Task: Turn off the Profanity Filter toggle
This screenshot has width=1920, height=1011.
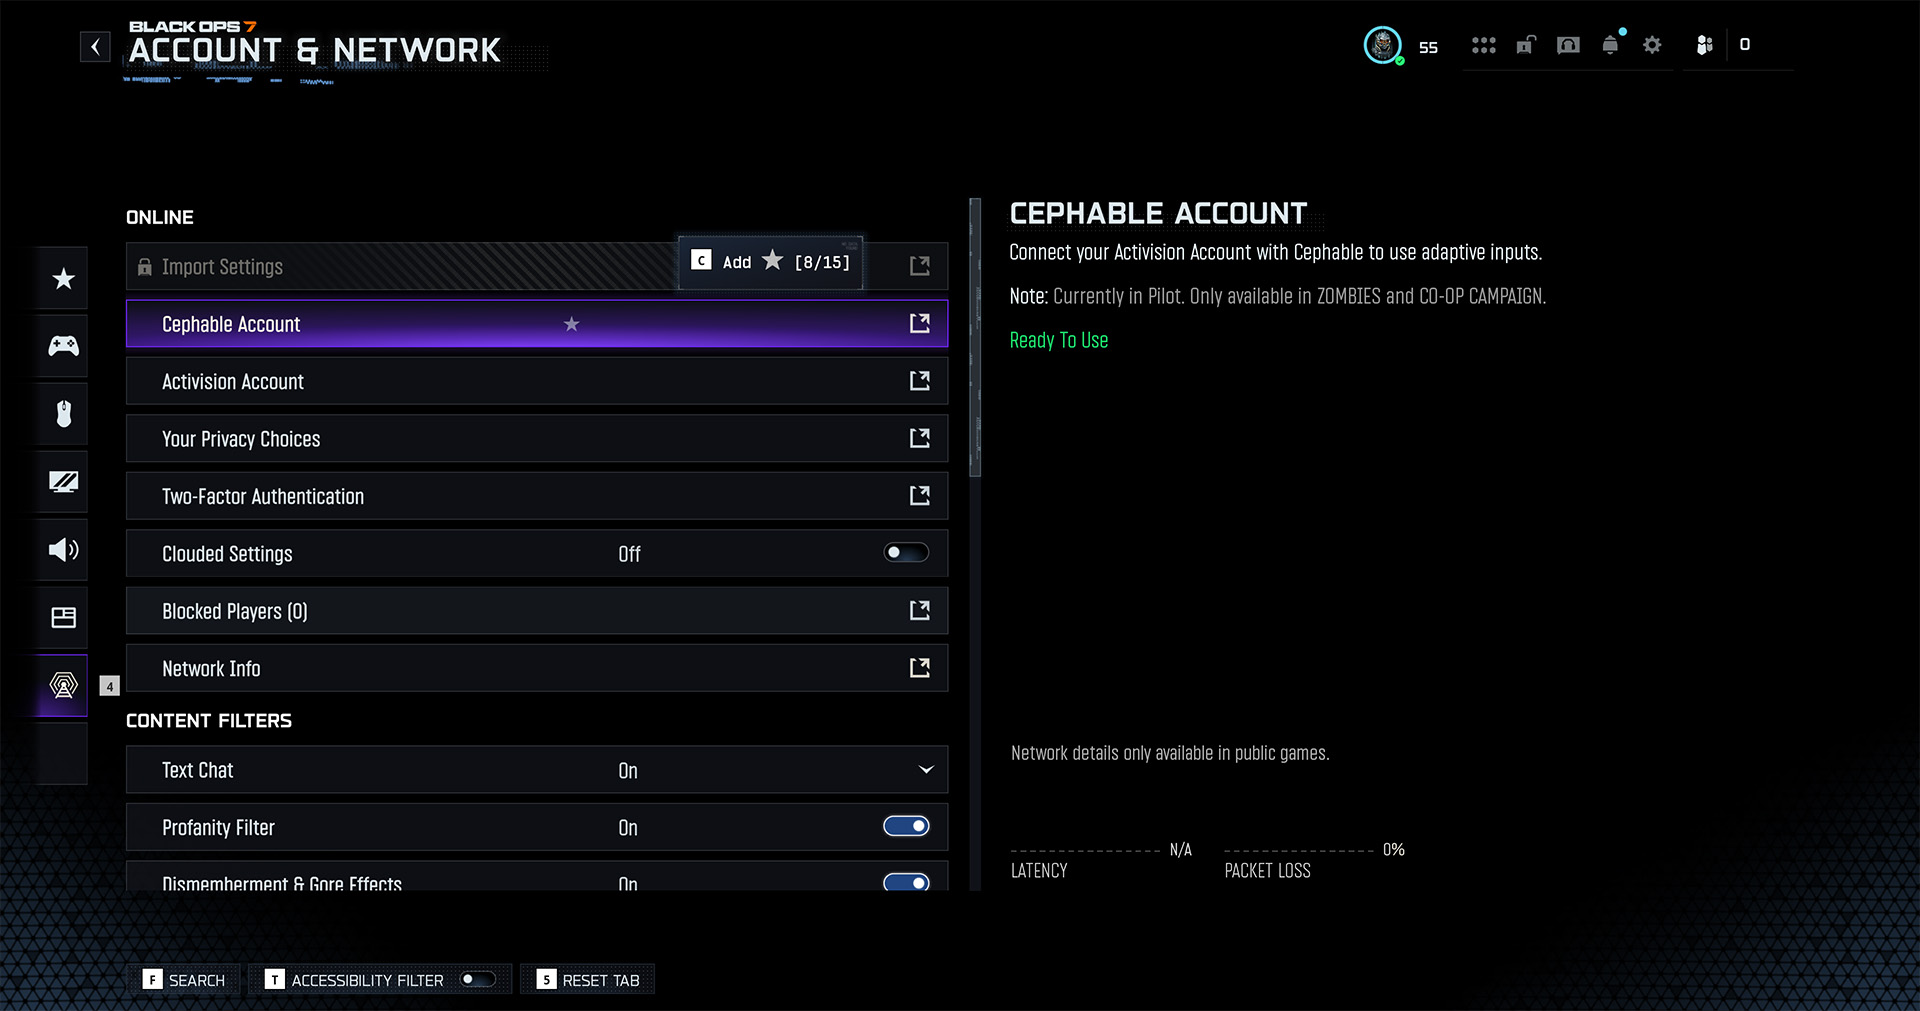Action: (906, 827)
